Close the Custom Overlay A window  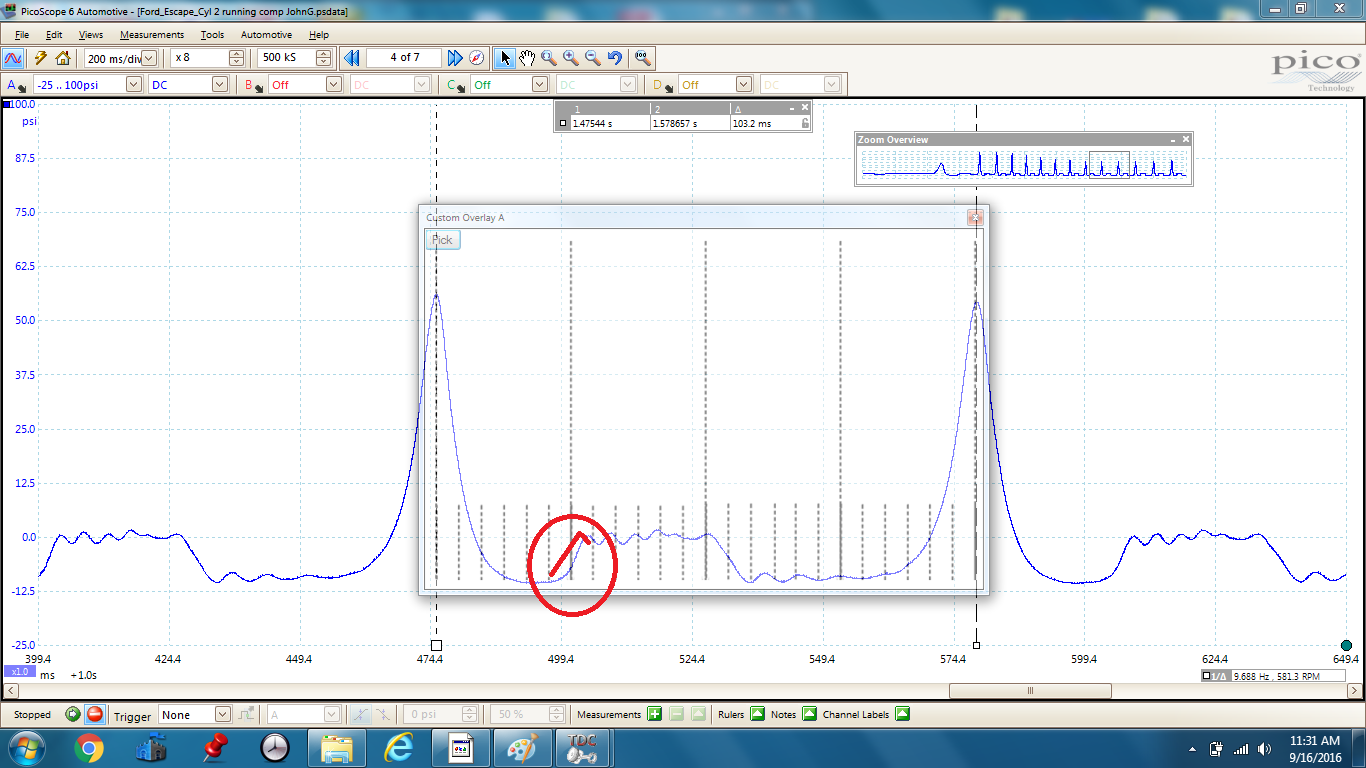(976, 217)
